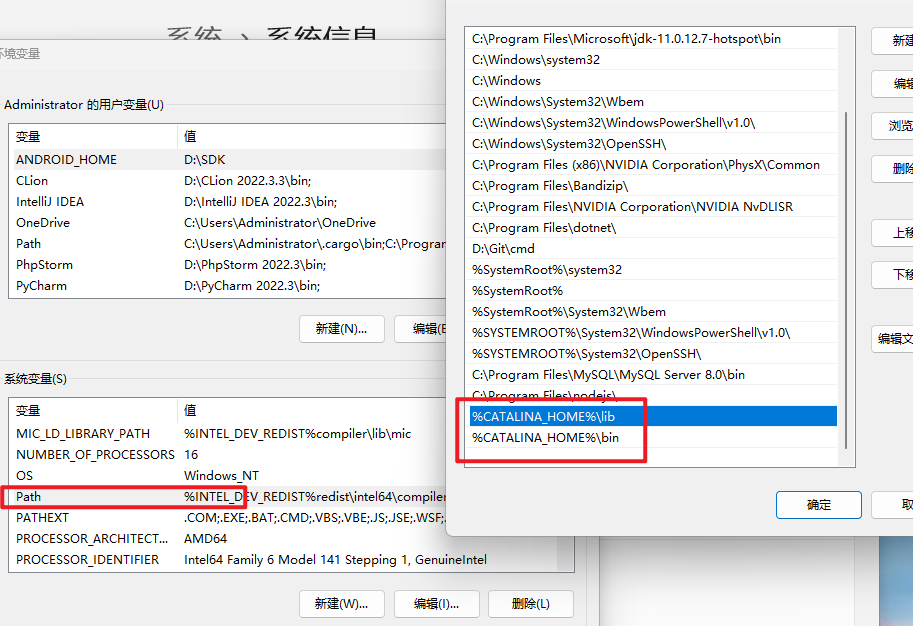Select the jdk-11.0.12.7-hotspot\bin path entry
913x626 pixels.
(626, 39)
